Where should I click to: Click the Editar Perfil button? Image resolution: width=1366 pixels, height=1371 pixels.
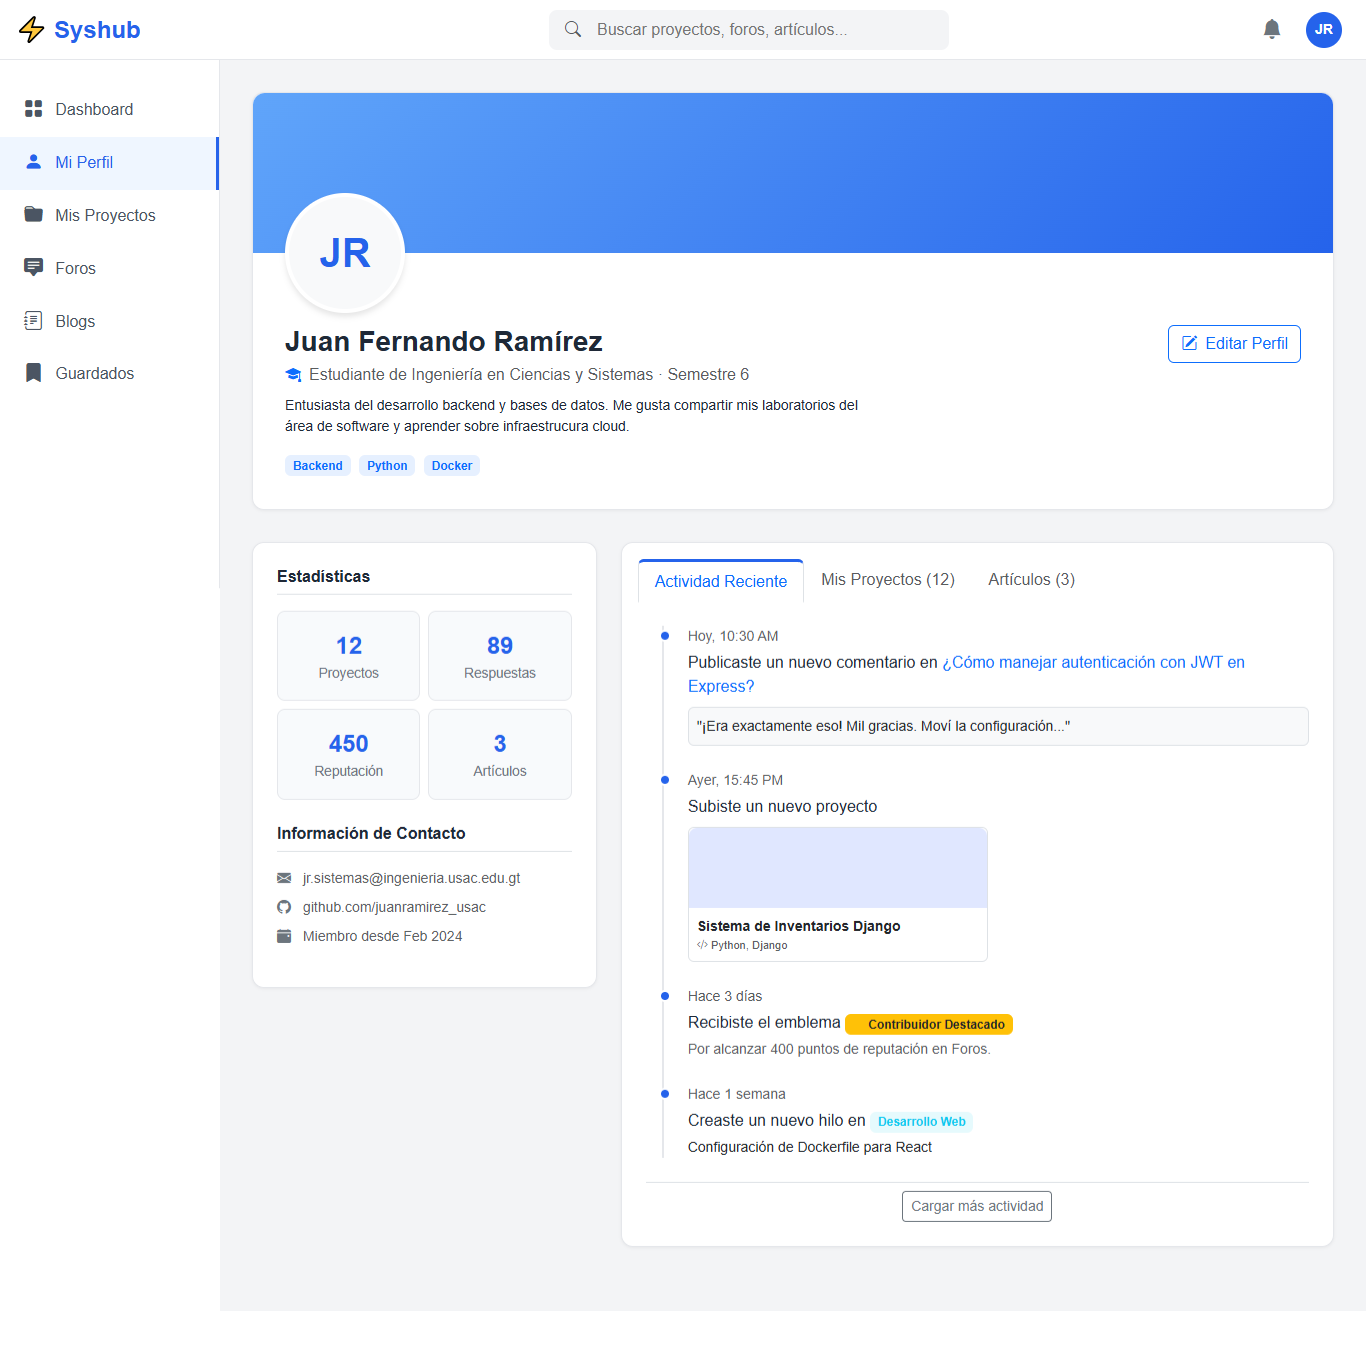[x=1233, y=344]
